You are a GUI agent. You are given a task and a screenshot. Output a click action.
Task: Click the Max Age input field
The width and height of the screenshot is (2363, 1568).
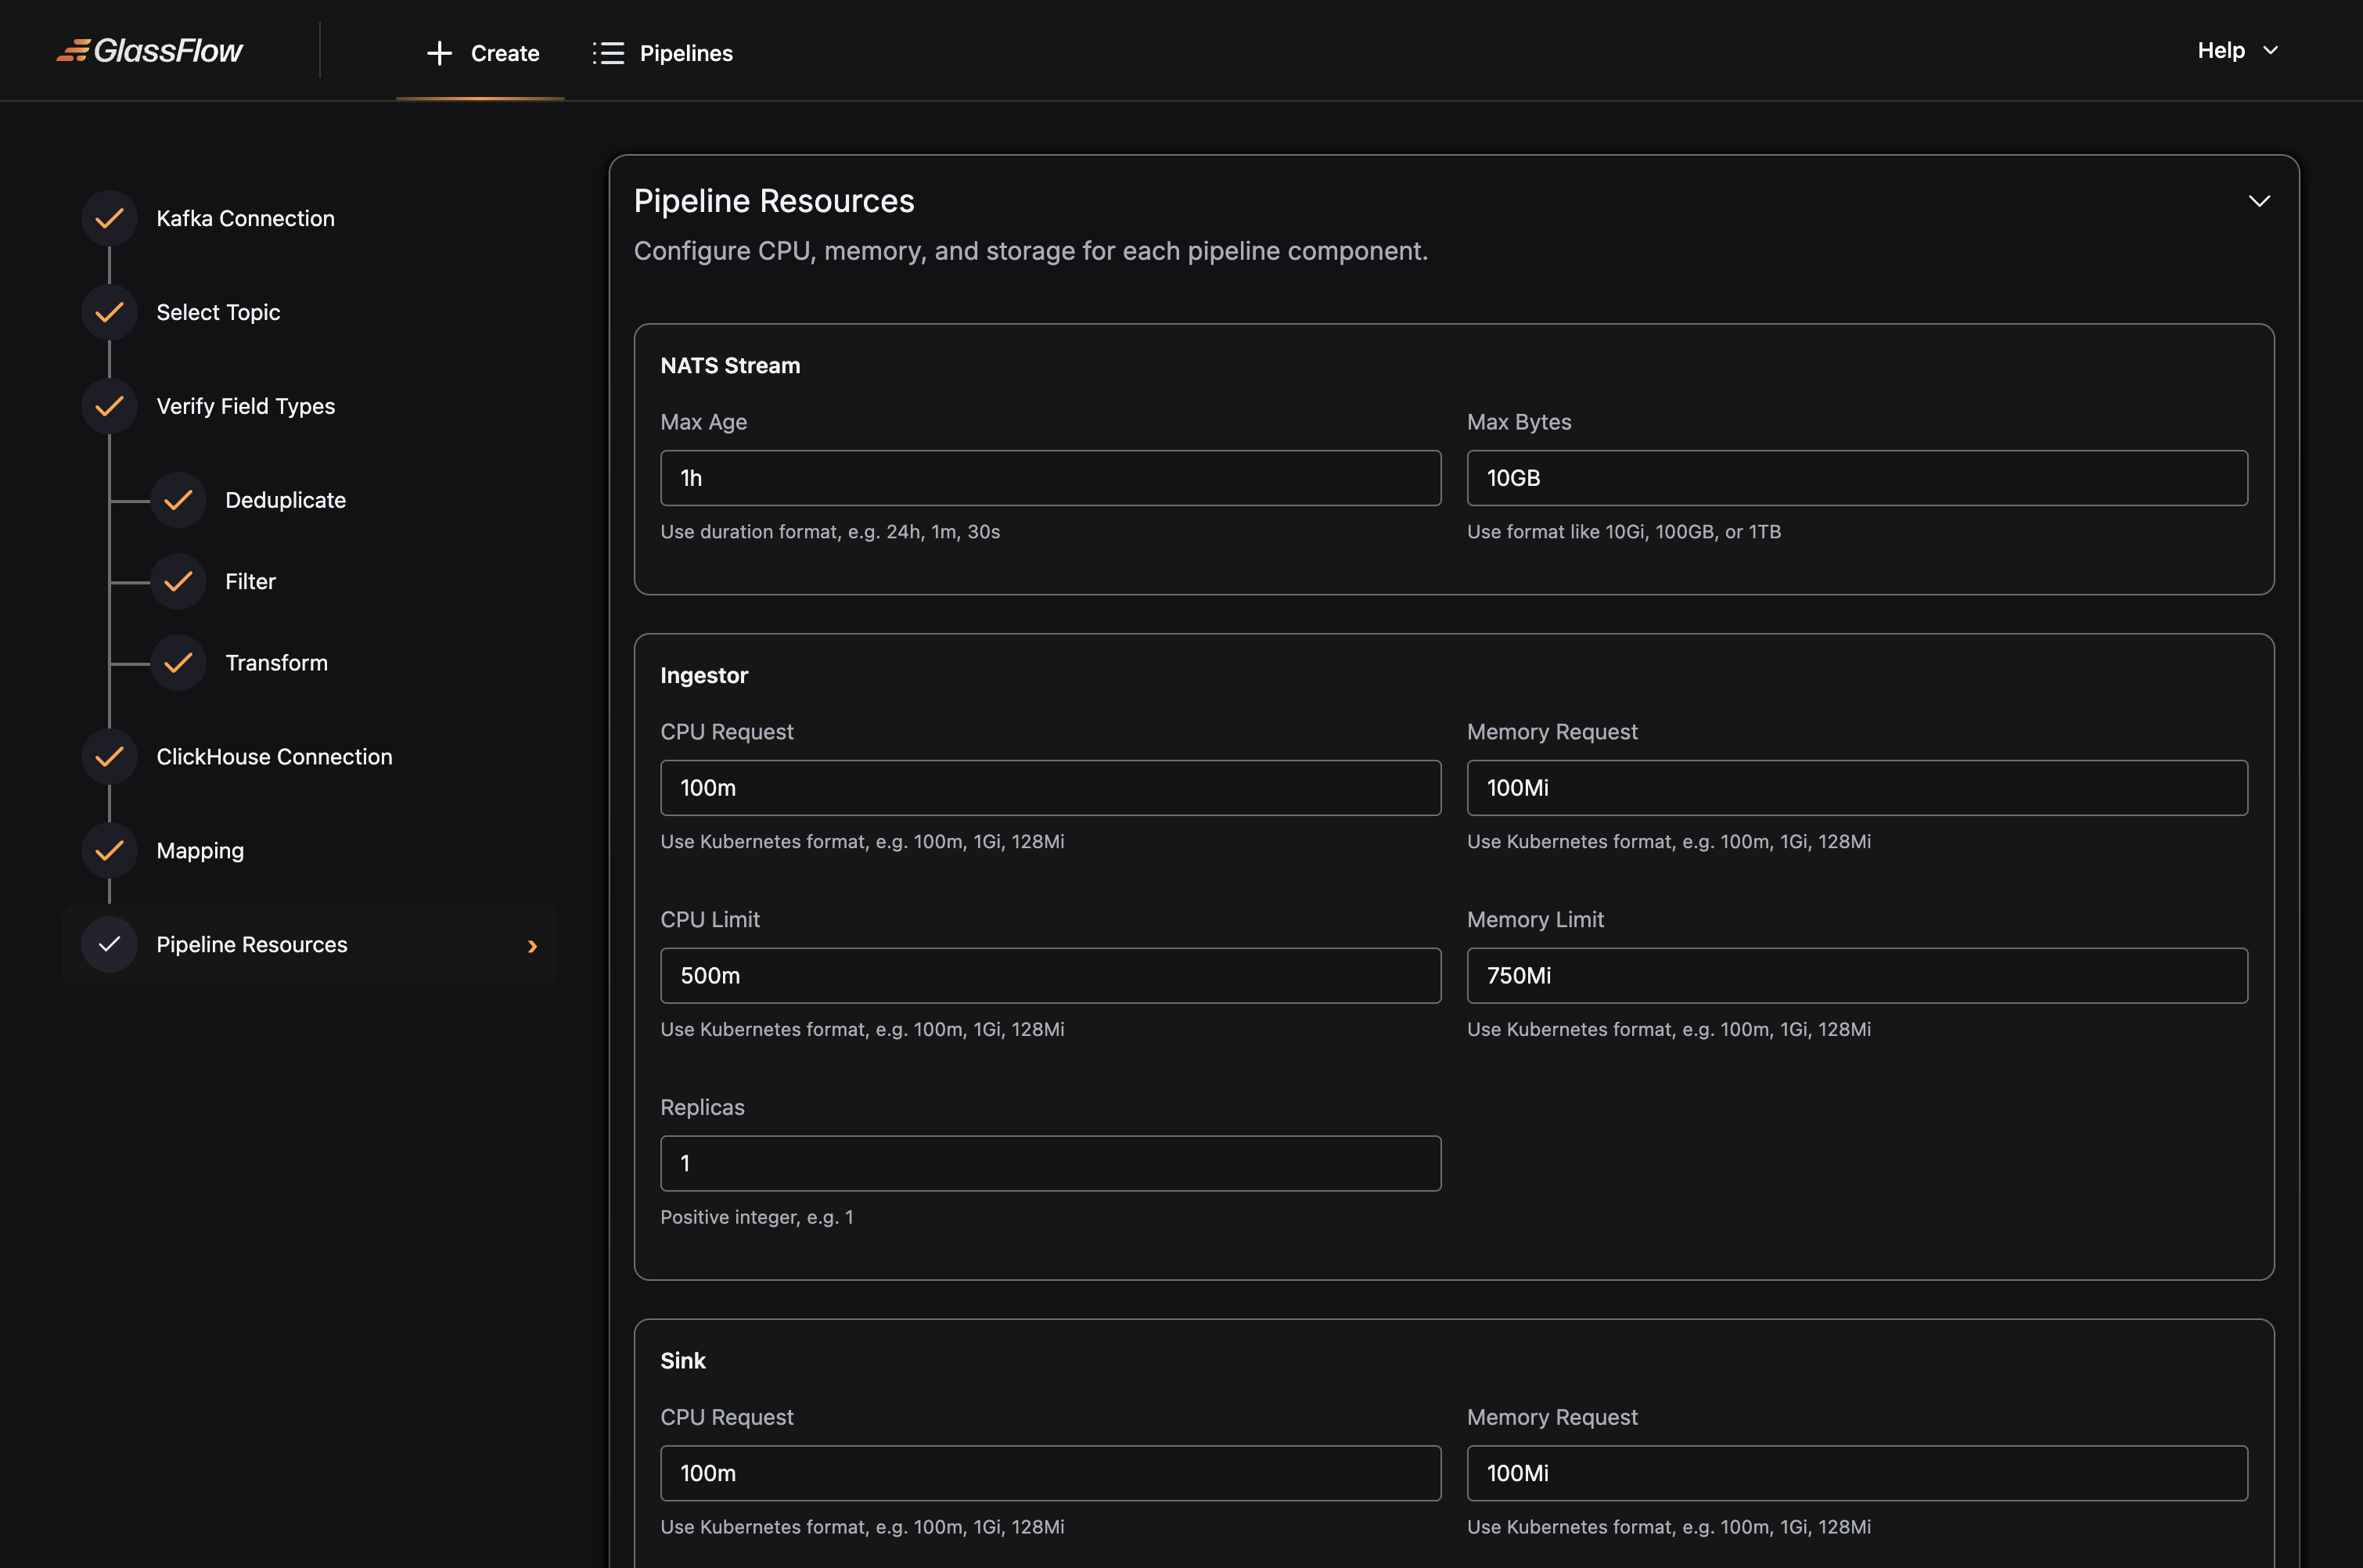coord(1049,478)
